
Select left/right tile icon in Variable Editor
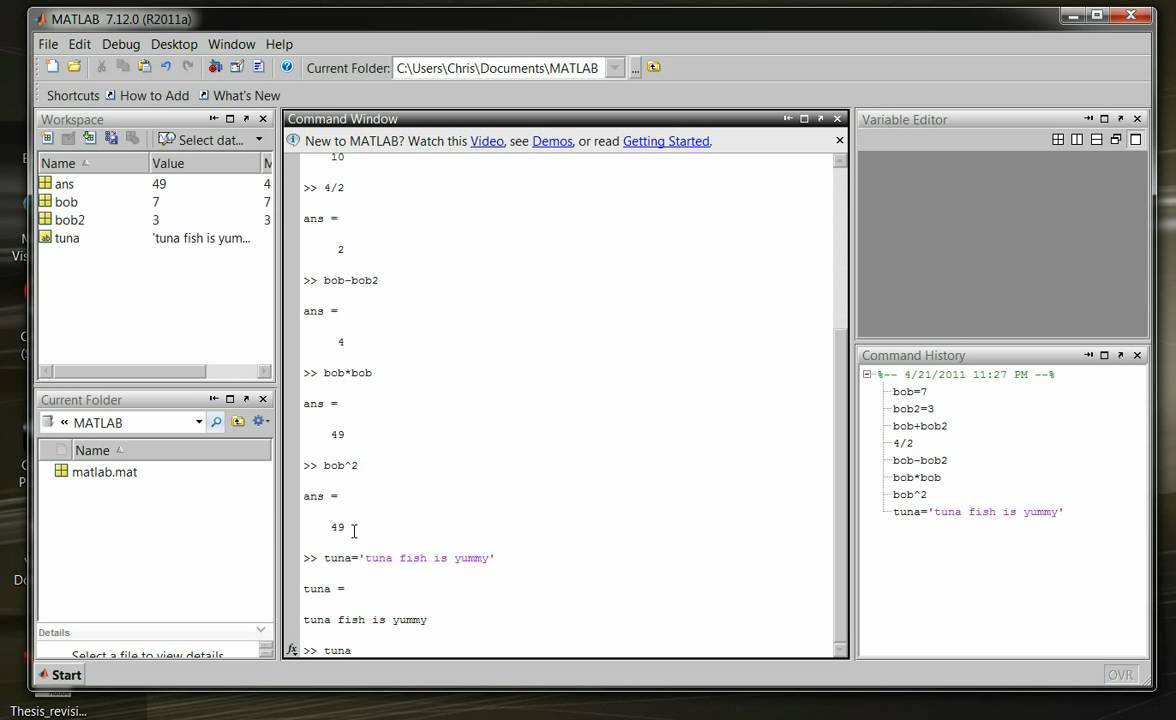pos(1077,140)
